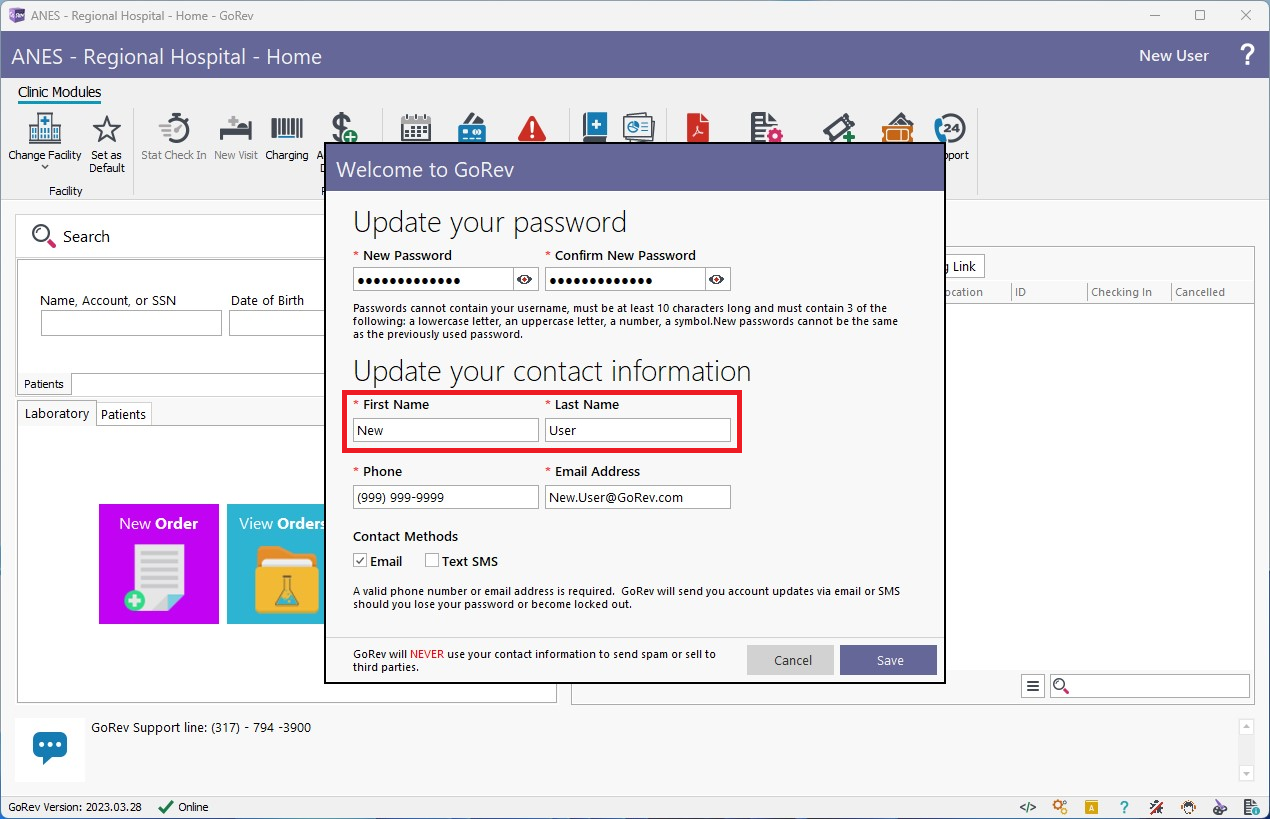
Task: Click the Online status indicator
Action: click(x=184, y=807)
